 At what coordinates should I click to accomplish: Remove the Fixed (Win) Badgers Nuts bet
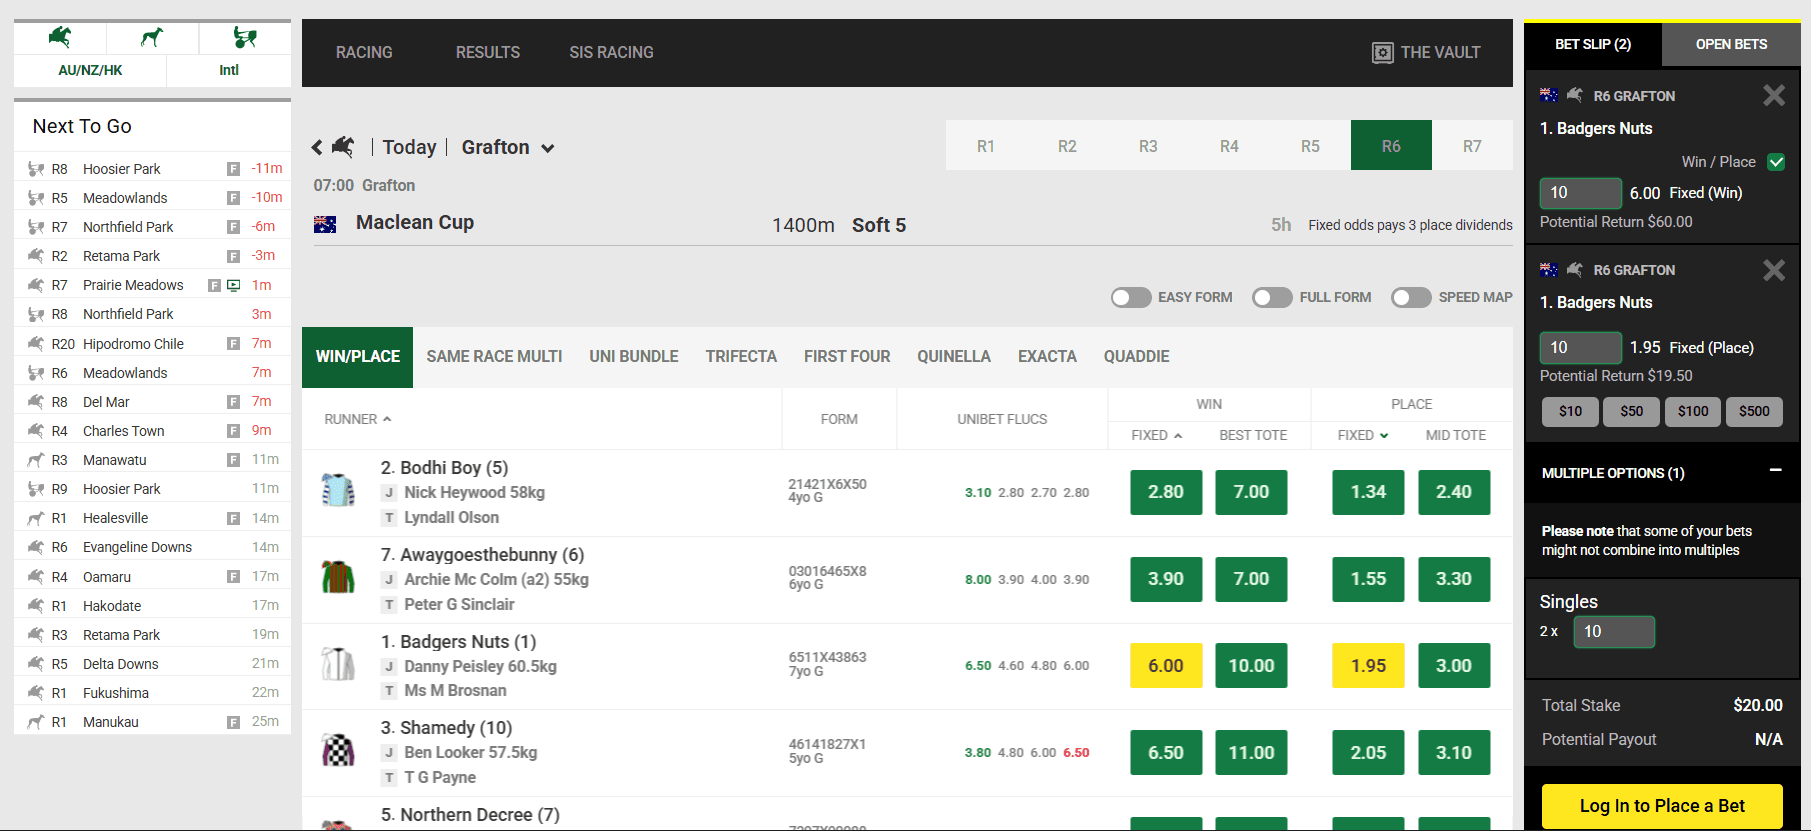1774,95
